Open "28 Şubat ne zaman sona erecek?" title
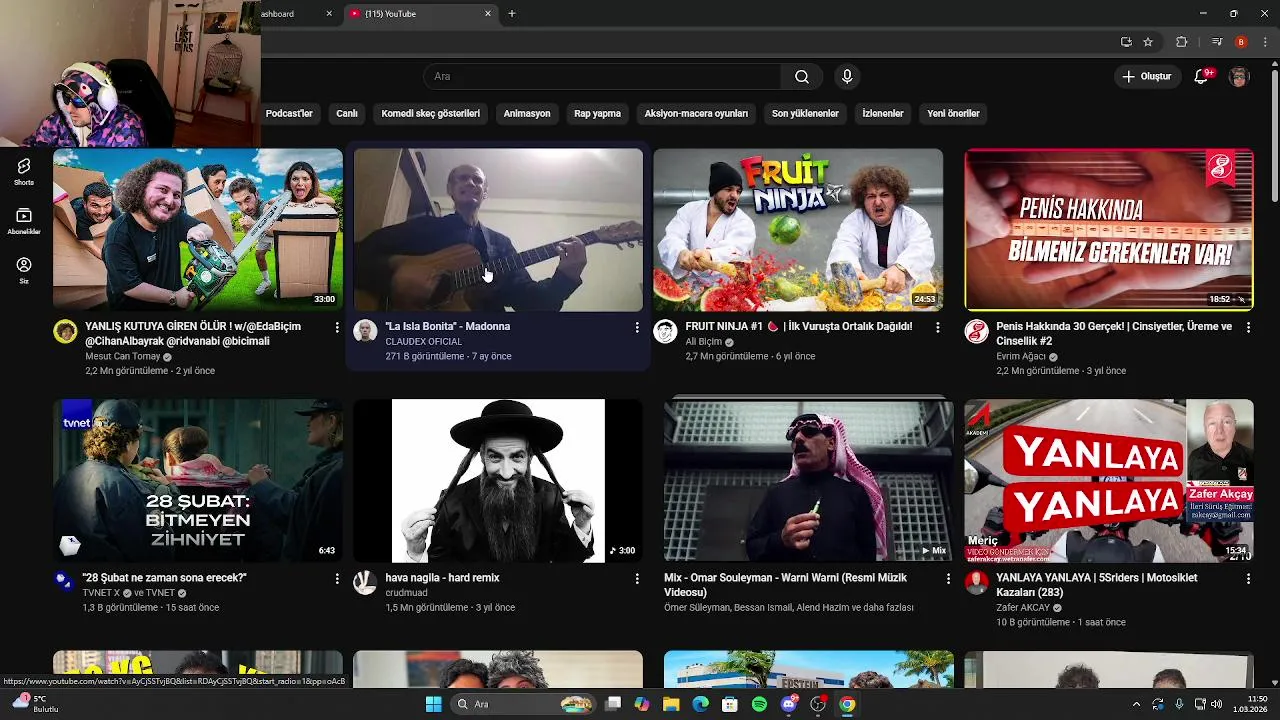1280x720 pixels. coord(164,578)
